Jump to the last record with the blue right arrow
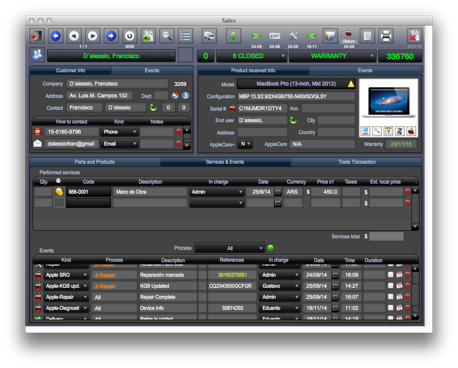Viewport: 458px width, 368px height. (111, 36)
